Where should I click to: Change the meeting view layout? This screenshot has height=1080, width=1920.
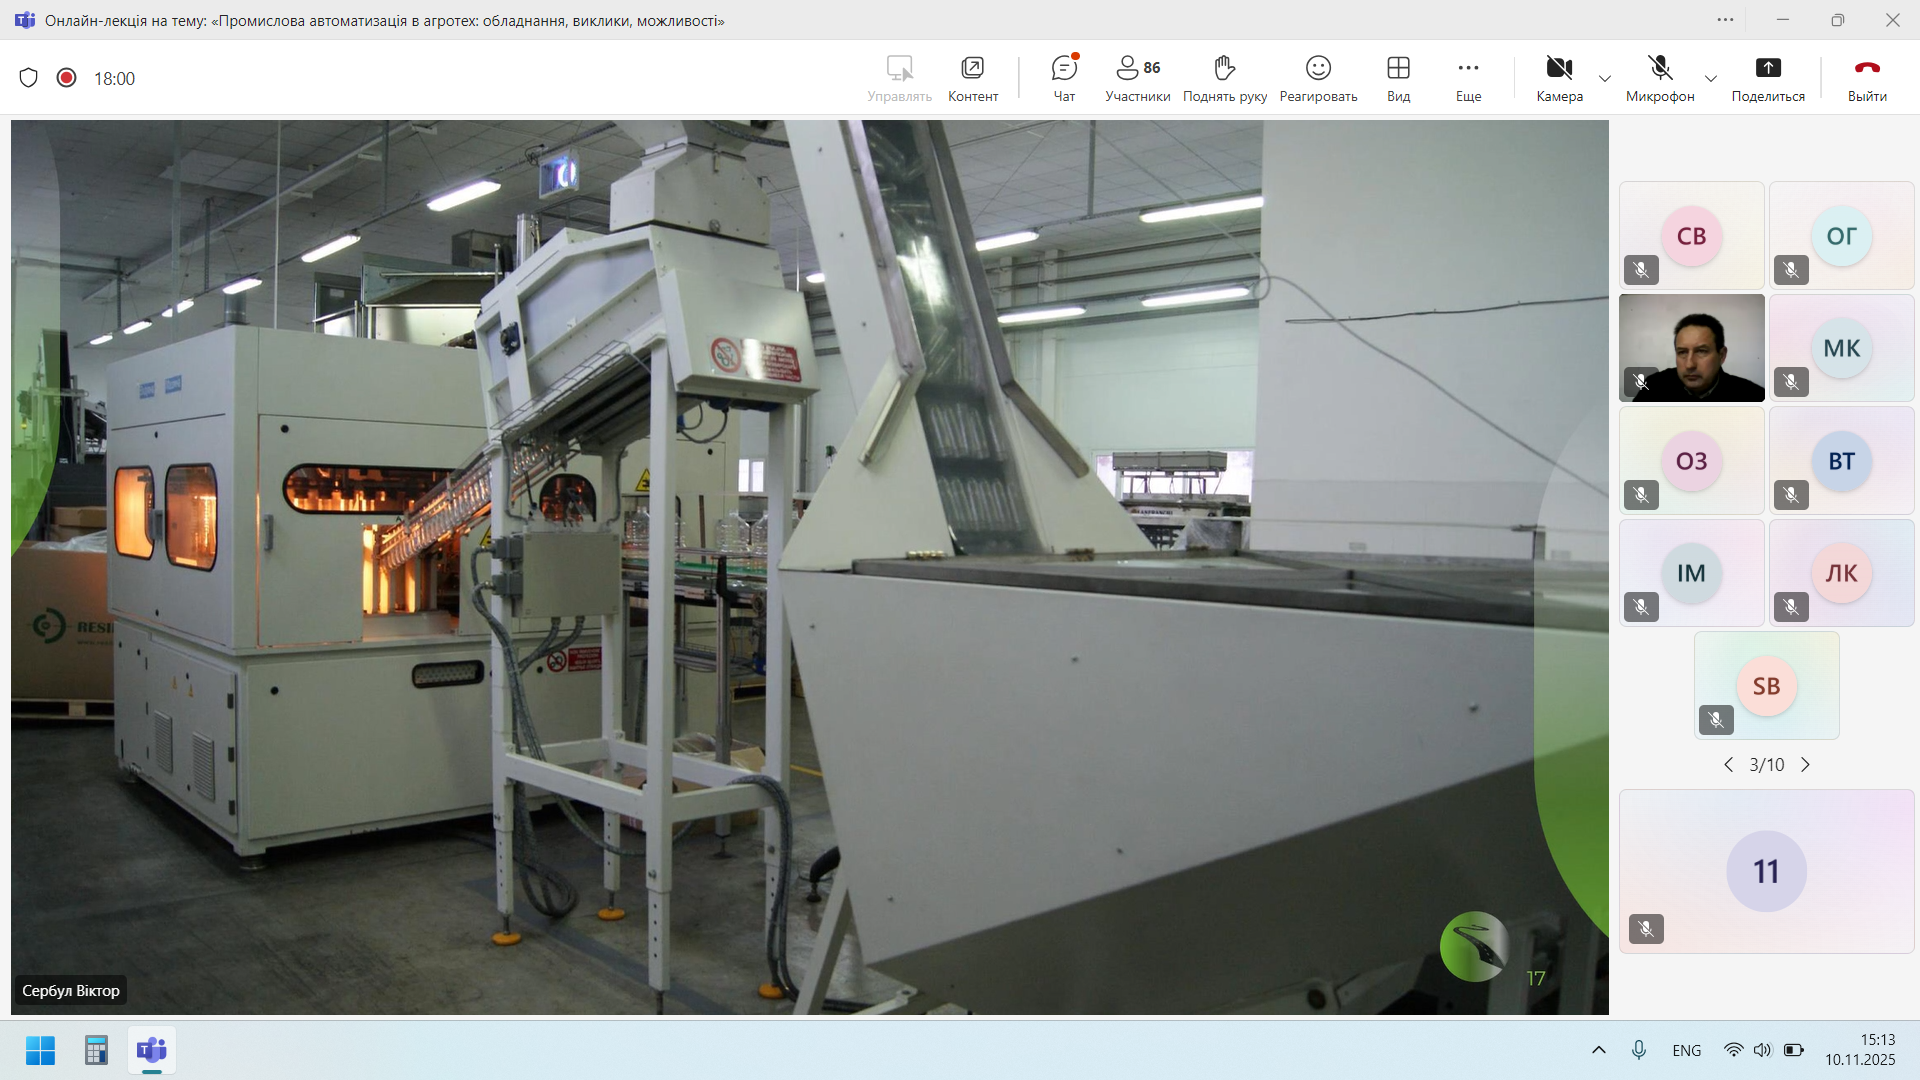point(1398,78)
